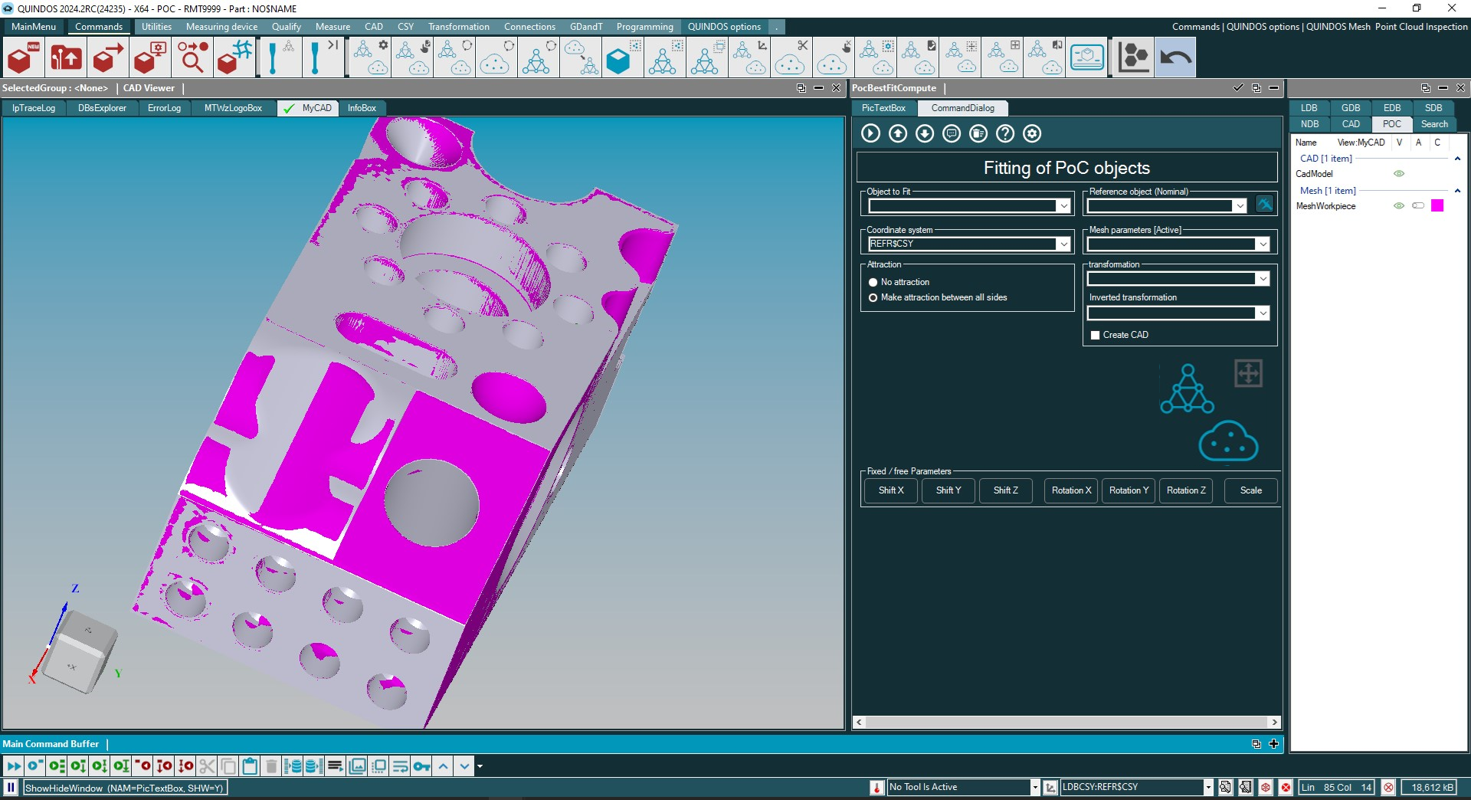Screen dimensions: 1471x800
Task: Run the PocBestFit command with play icon
Action: (x=871, y=134)
